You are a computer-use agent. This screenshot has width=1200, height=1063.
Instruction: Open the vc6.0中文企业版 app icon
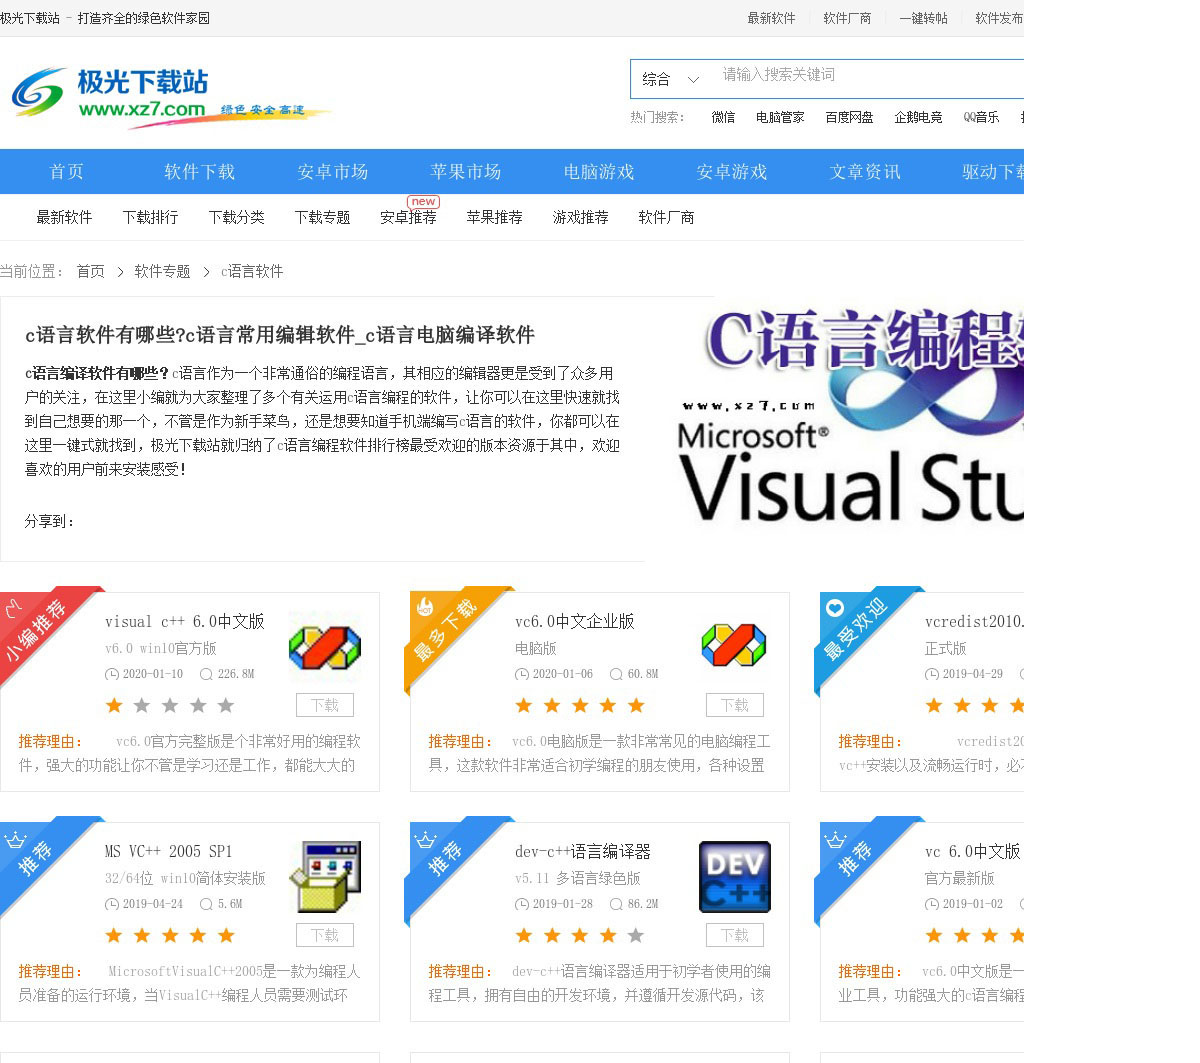point(734,646)
